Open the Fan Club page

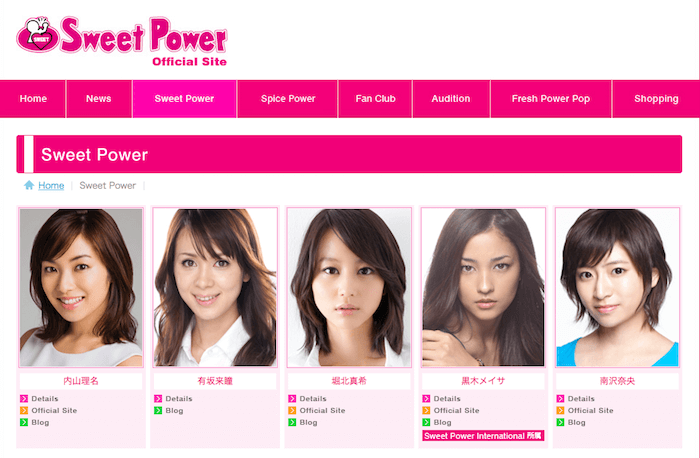[x=375, y=99]
